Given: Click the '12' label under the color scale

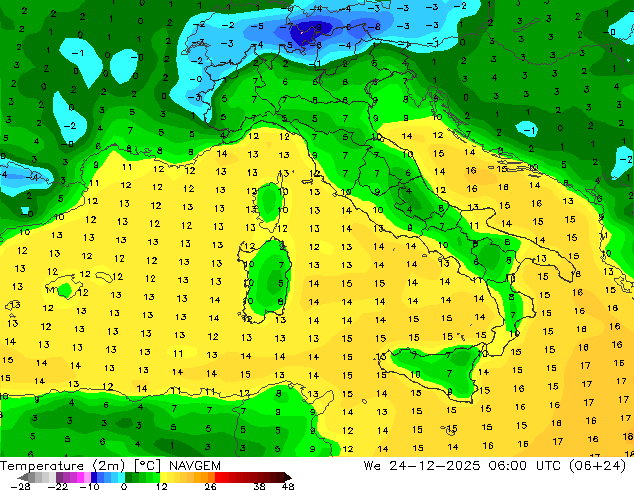Looking at the screenshot, I should coord(162,486).
